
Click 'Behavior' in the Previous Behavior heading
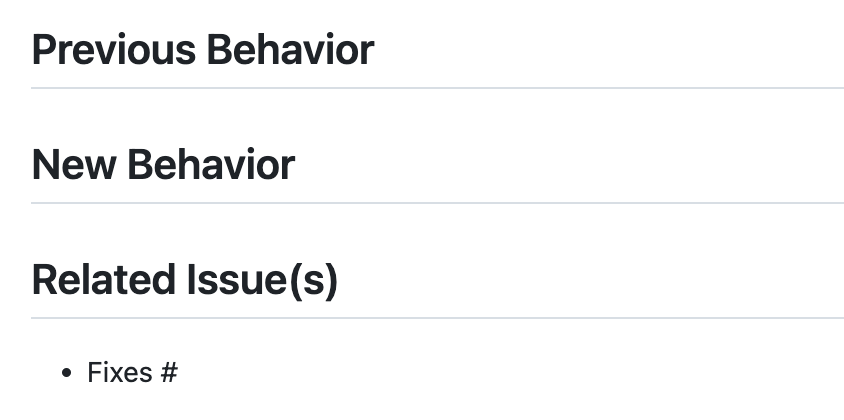click(290, 50)
